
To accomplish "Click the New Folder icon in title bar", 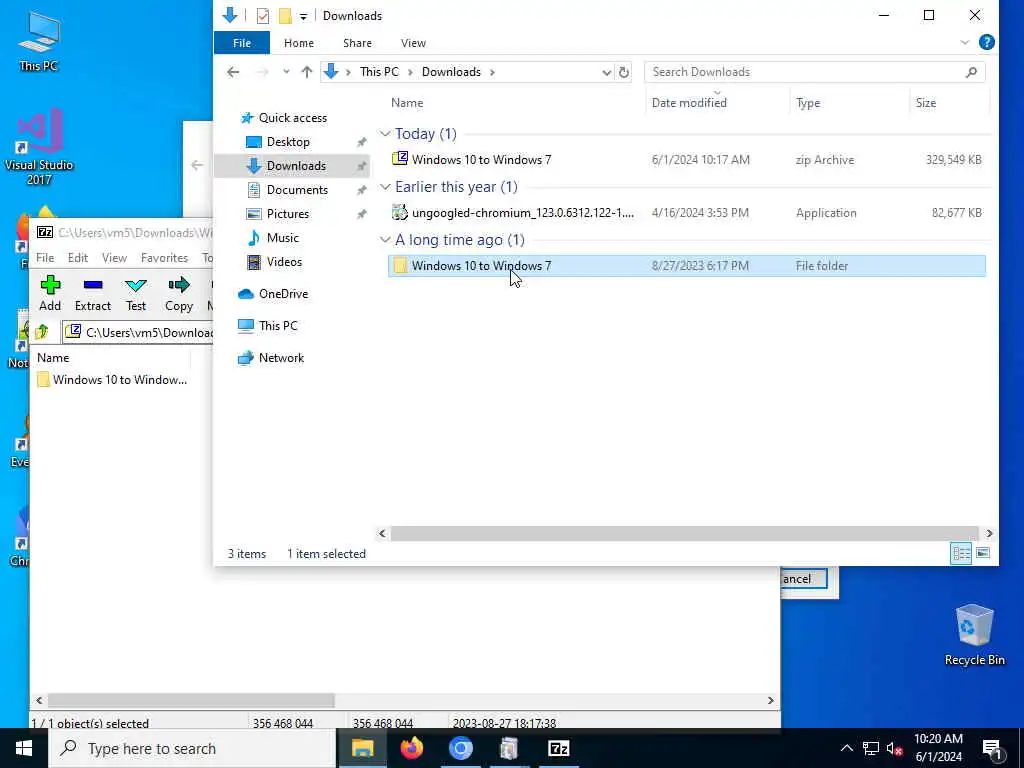I will coord(285,16).
